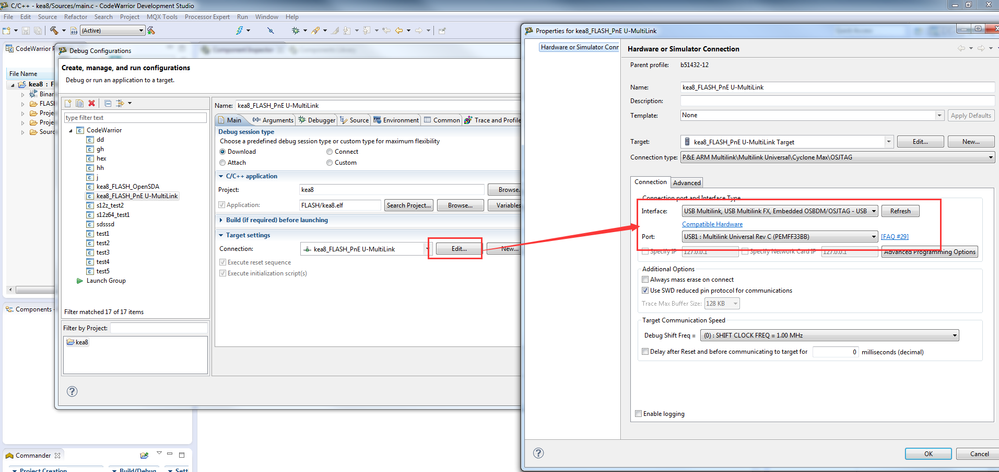Image resolution: width=999 pixels, height=472 pixels.
Task: Enable Delay after Reset checkbox
Action: coord(645,352)
